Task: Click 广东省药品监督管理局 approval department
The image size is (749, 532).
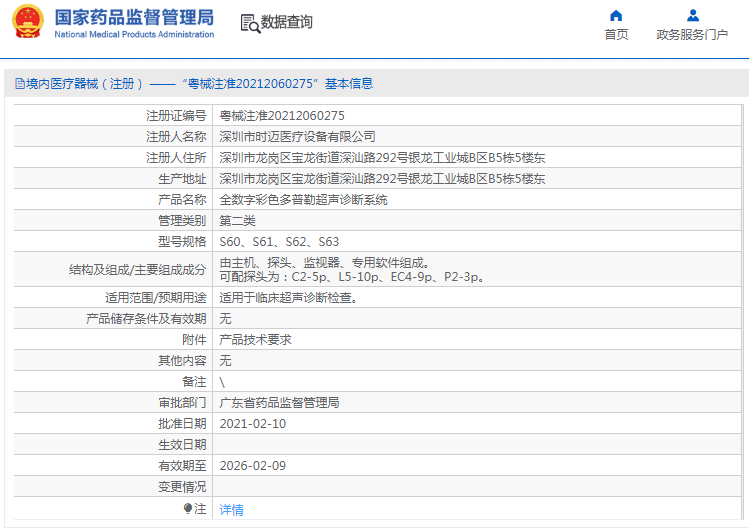Action: point(279,403)
